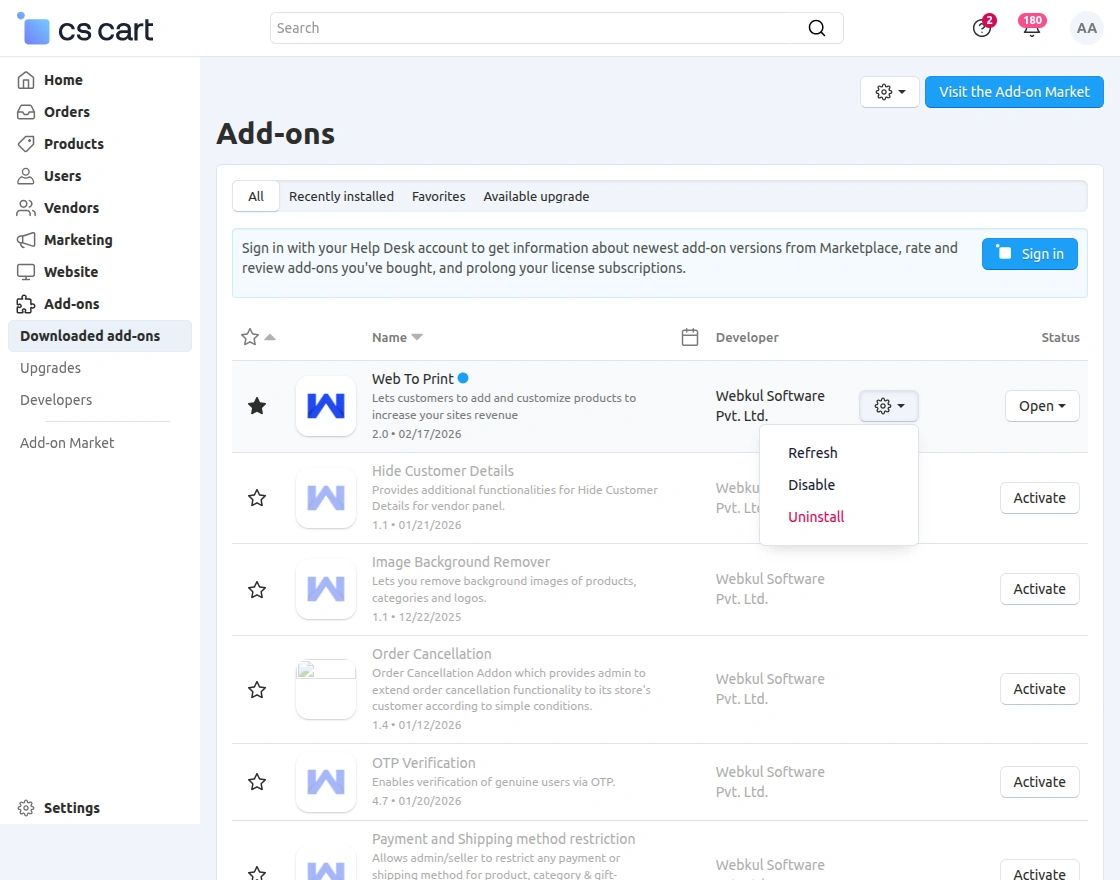
Task: Activate the Image Background Remover add-on
Action: (x=1039, y=589)
